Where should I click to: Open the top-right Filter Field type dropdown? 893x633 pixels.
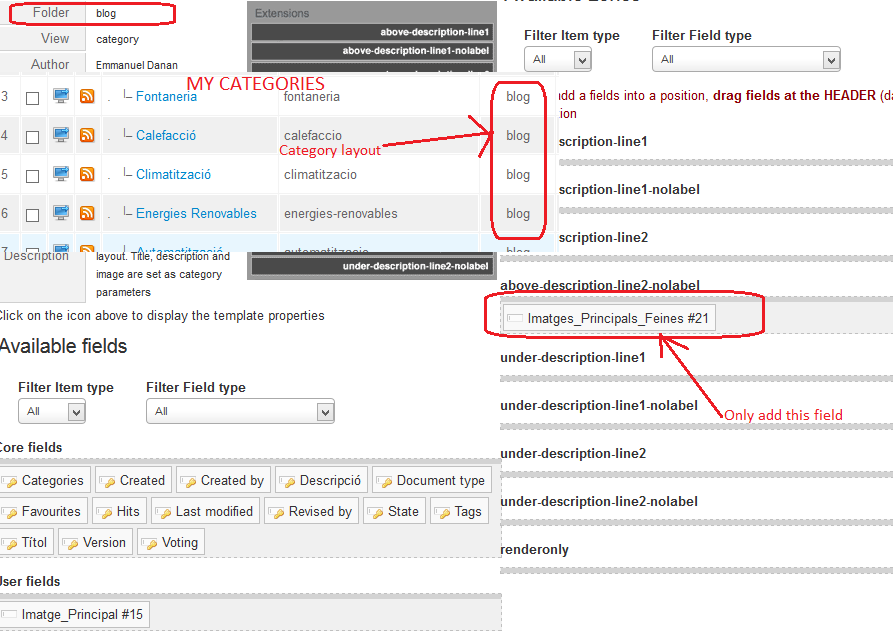(746, 59)
